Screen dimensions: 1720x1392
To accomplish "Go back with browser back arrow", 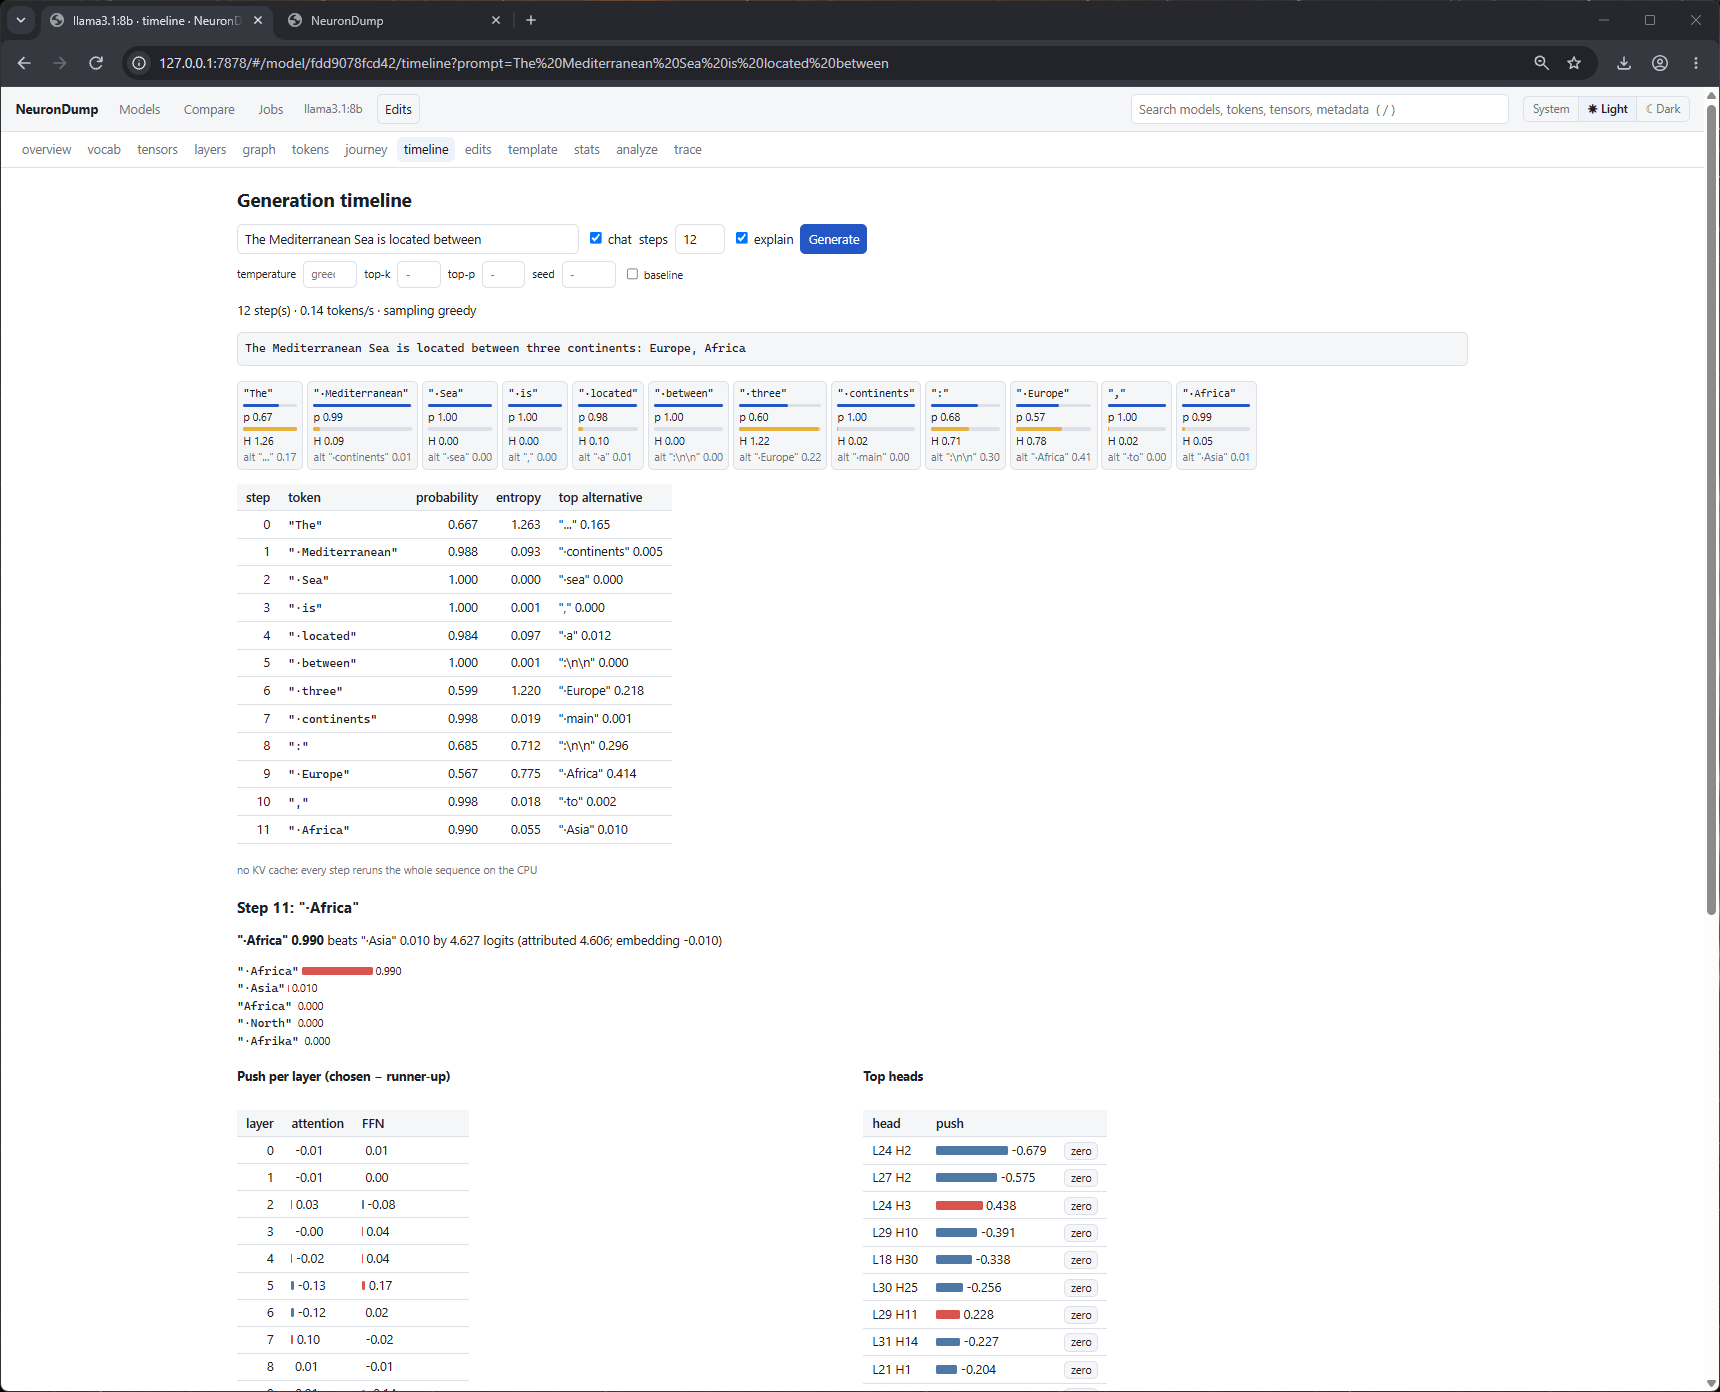I will [24, 63].
